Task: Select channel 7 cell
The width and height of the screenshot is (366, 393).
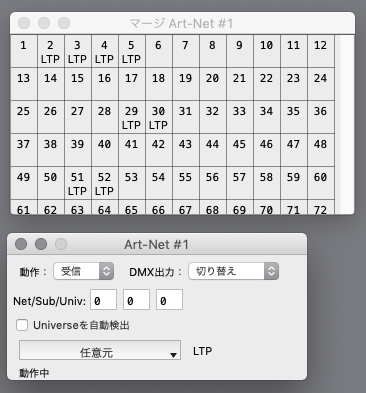Action: [x=186, y=51]
